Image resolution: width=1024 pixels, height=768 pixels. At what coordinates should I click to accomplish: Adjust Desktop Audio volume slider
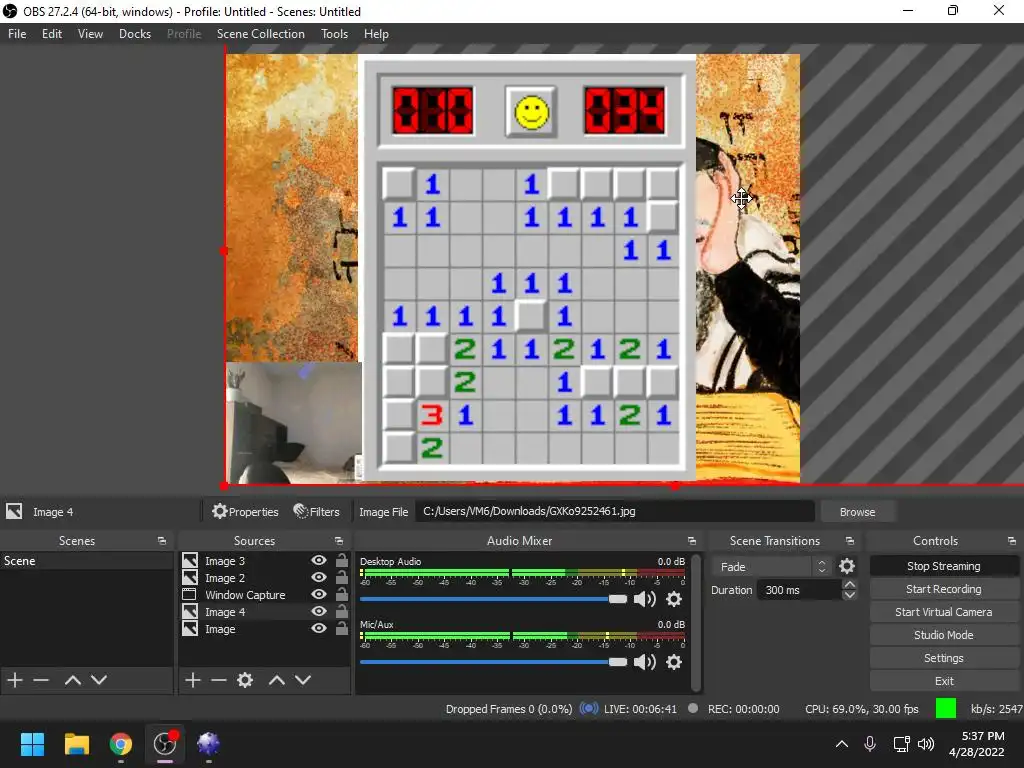493,599
